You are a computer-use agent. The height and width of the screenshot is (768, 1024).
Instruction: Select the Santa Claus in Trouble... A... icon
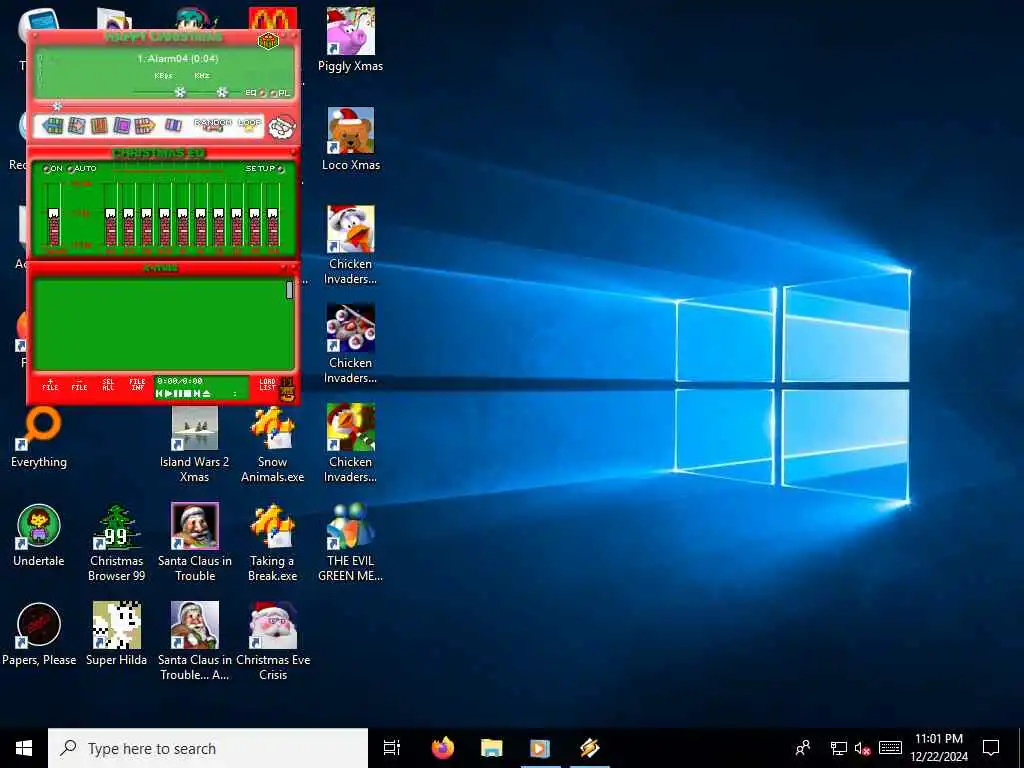pyautogui.click(x=195, y=641)
